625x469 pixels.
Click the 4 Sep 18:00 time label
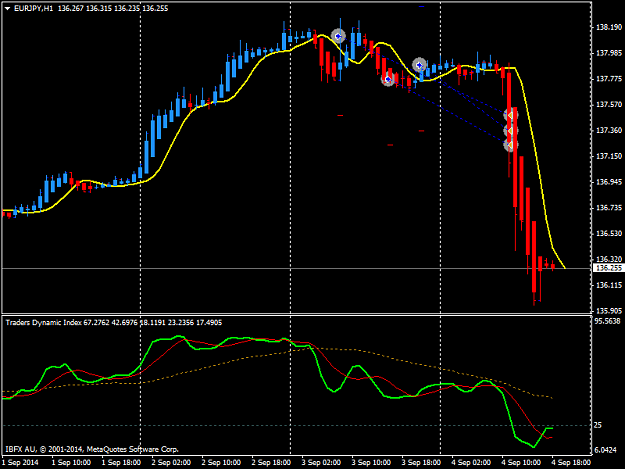[571, 462]
